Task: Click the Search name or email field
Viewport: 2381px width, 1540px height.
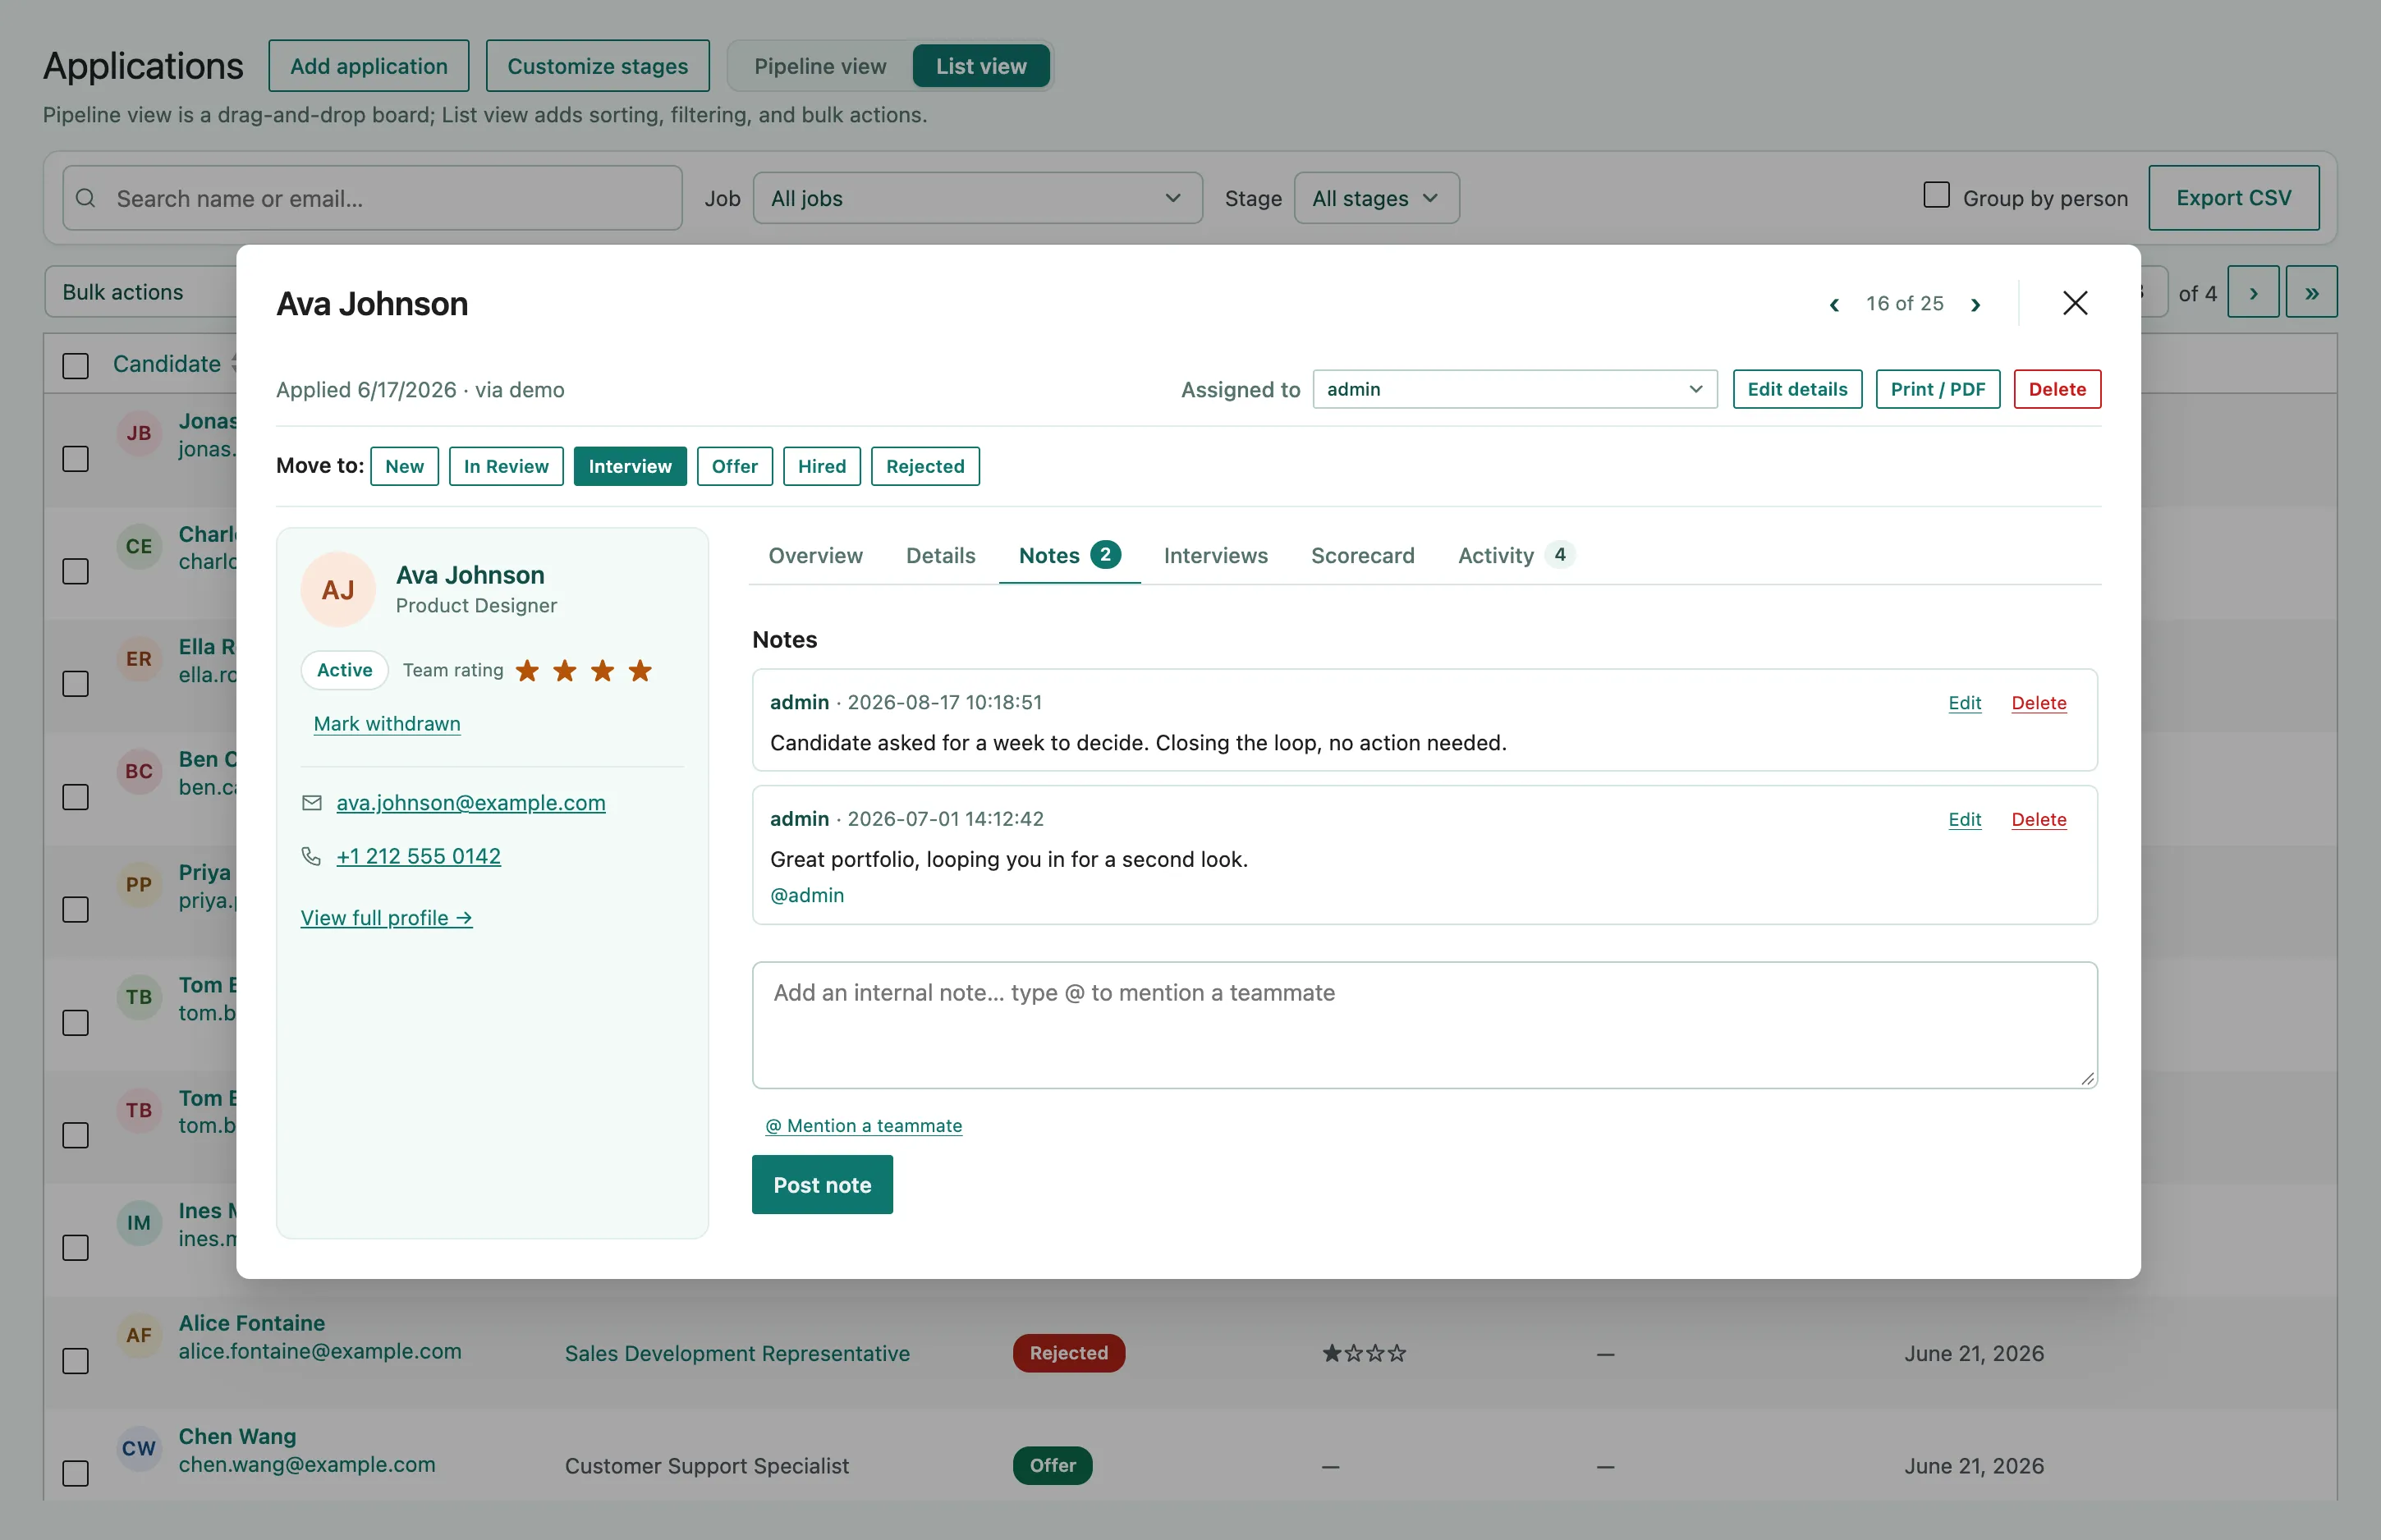Action: [x=372, y=198]
